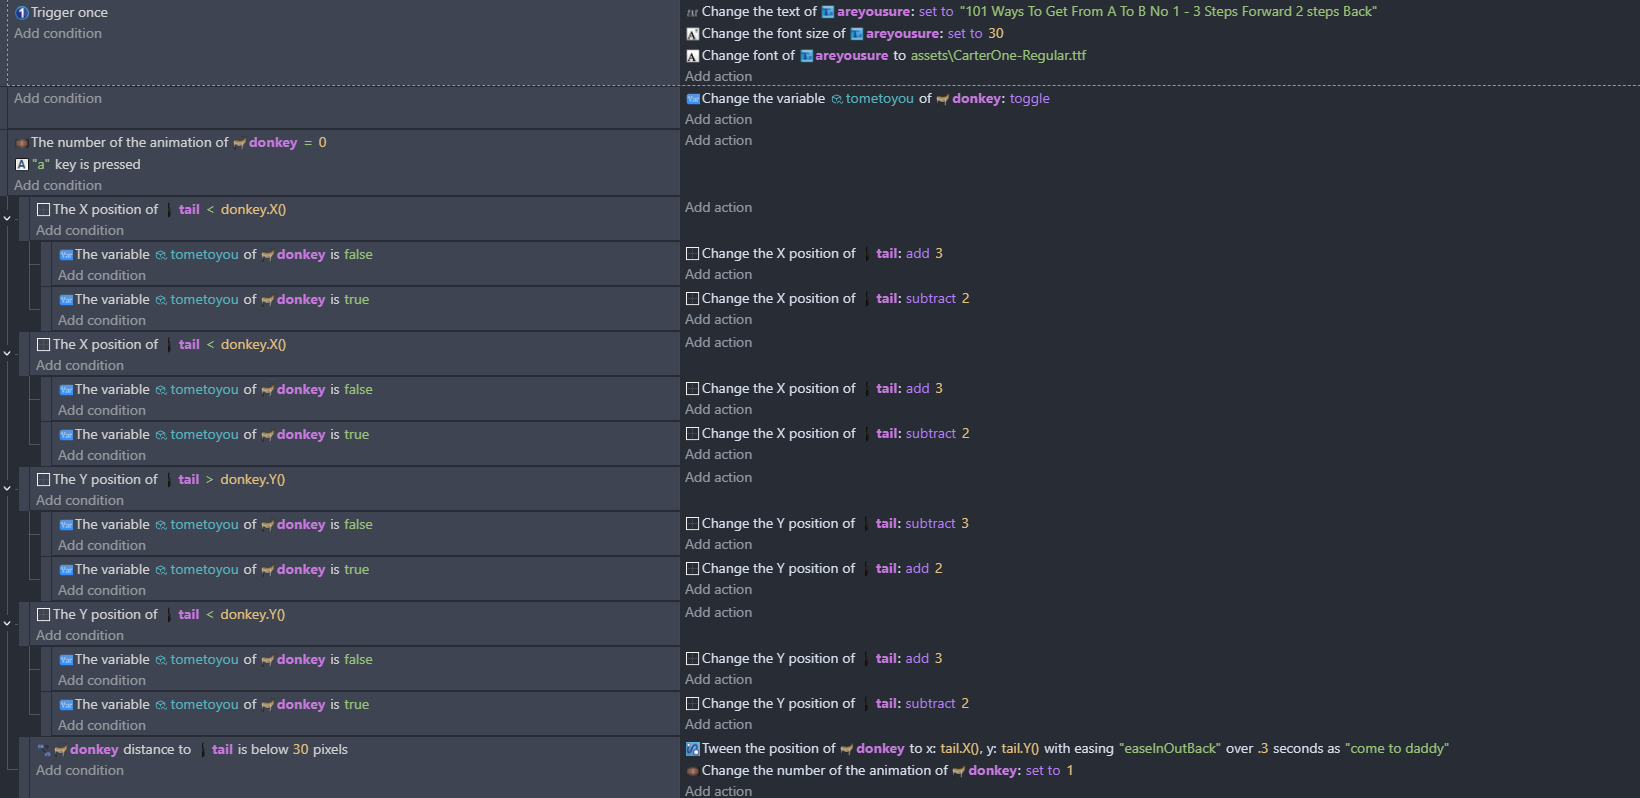1640x798 pixels.
Task: Edit the "toggle" parameter of tometoyou variable
Action: point(1029,99)
